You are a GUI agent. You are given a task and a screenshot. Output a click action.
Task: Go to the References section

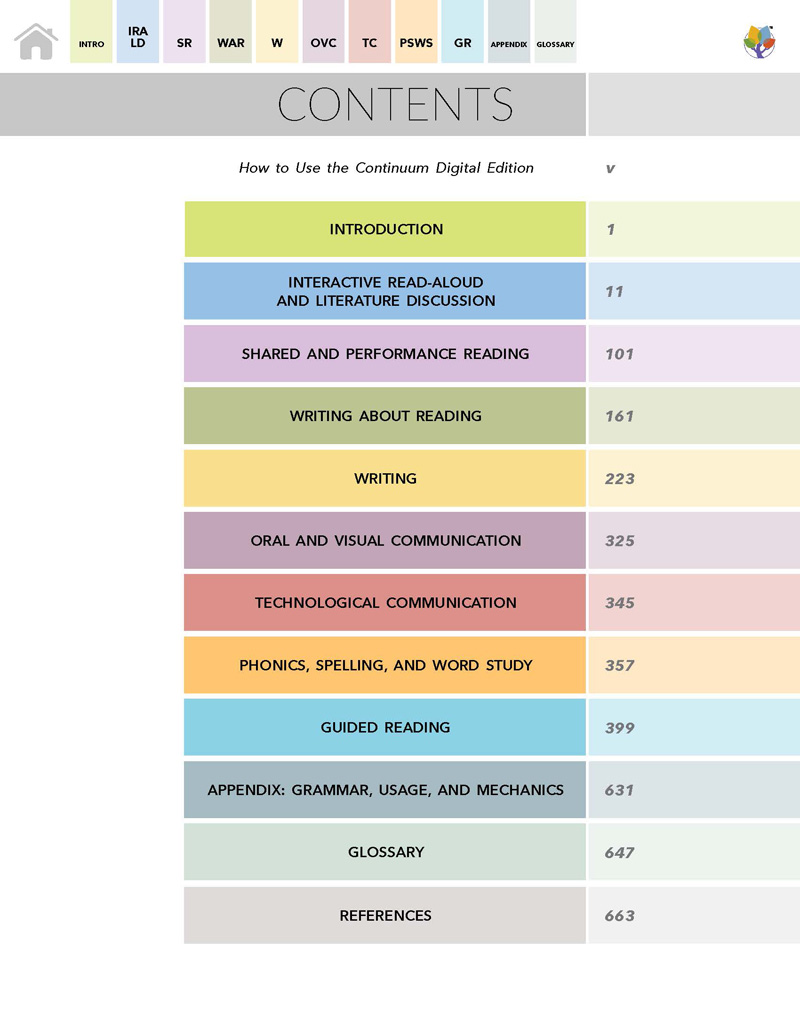pyautogui.click(x=385, y=915)
